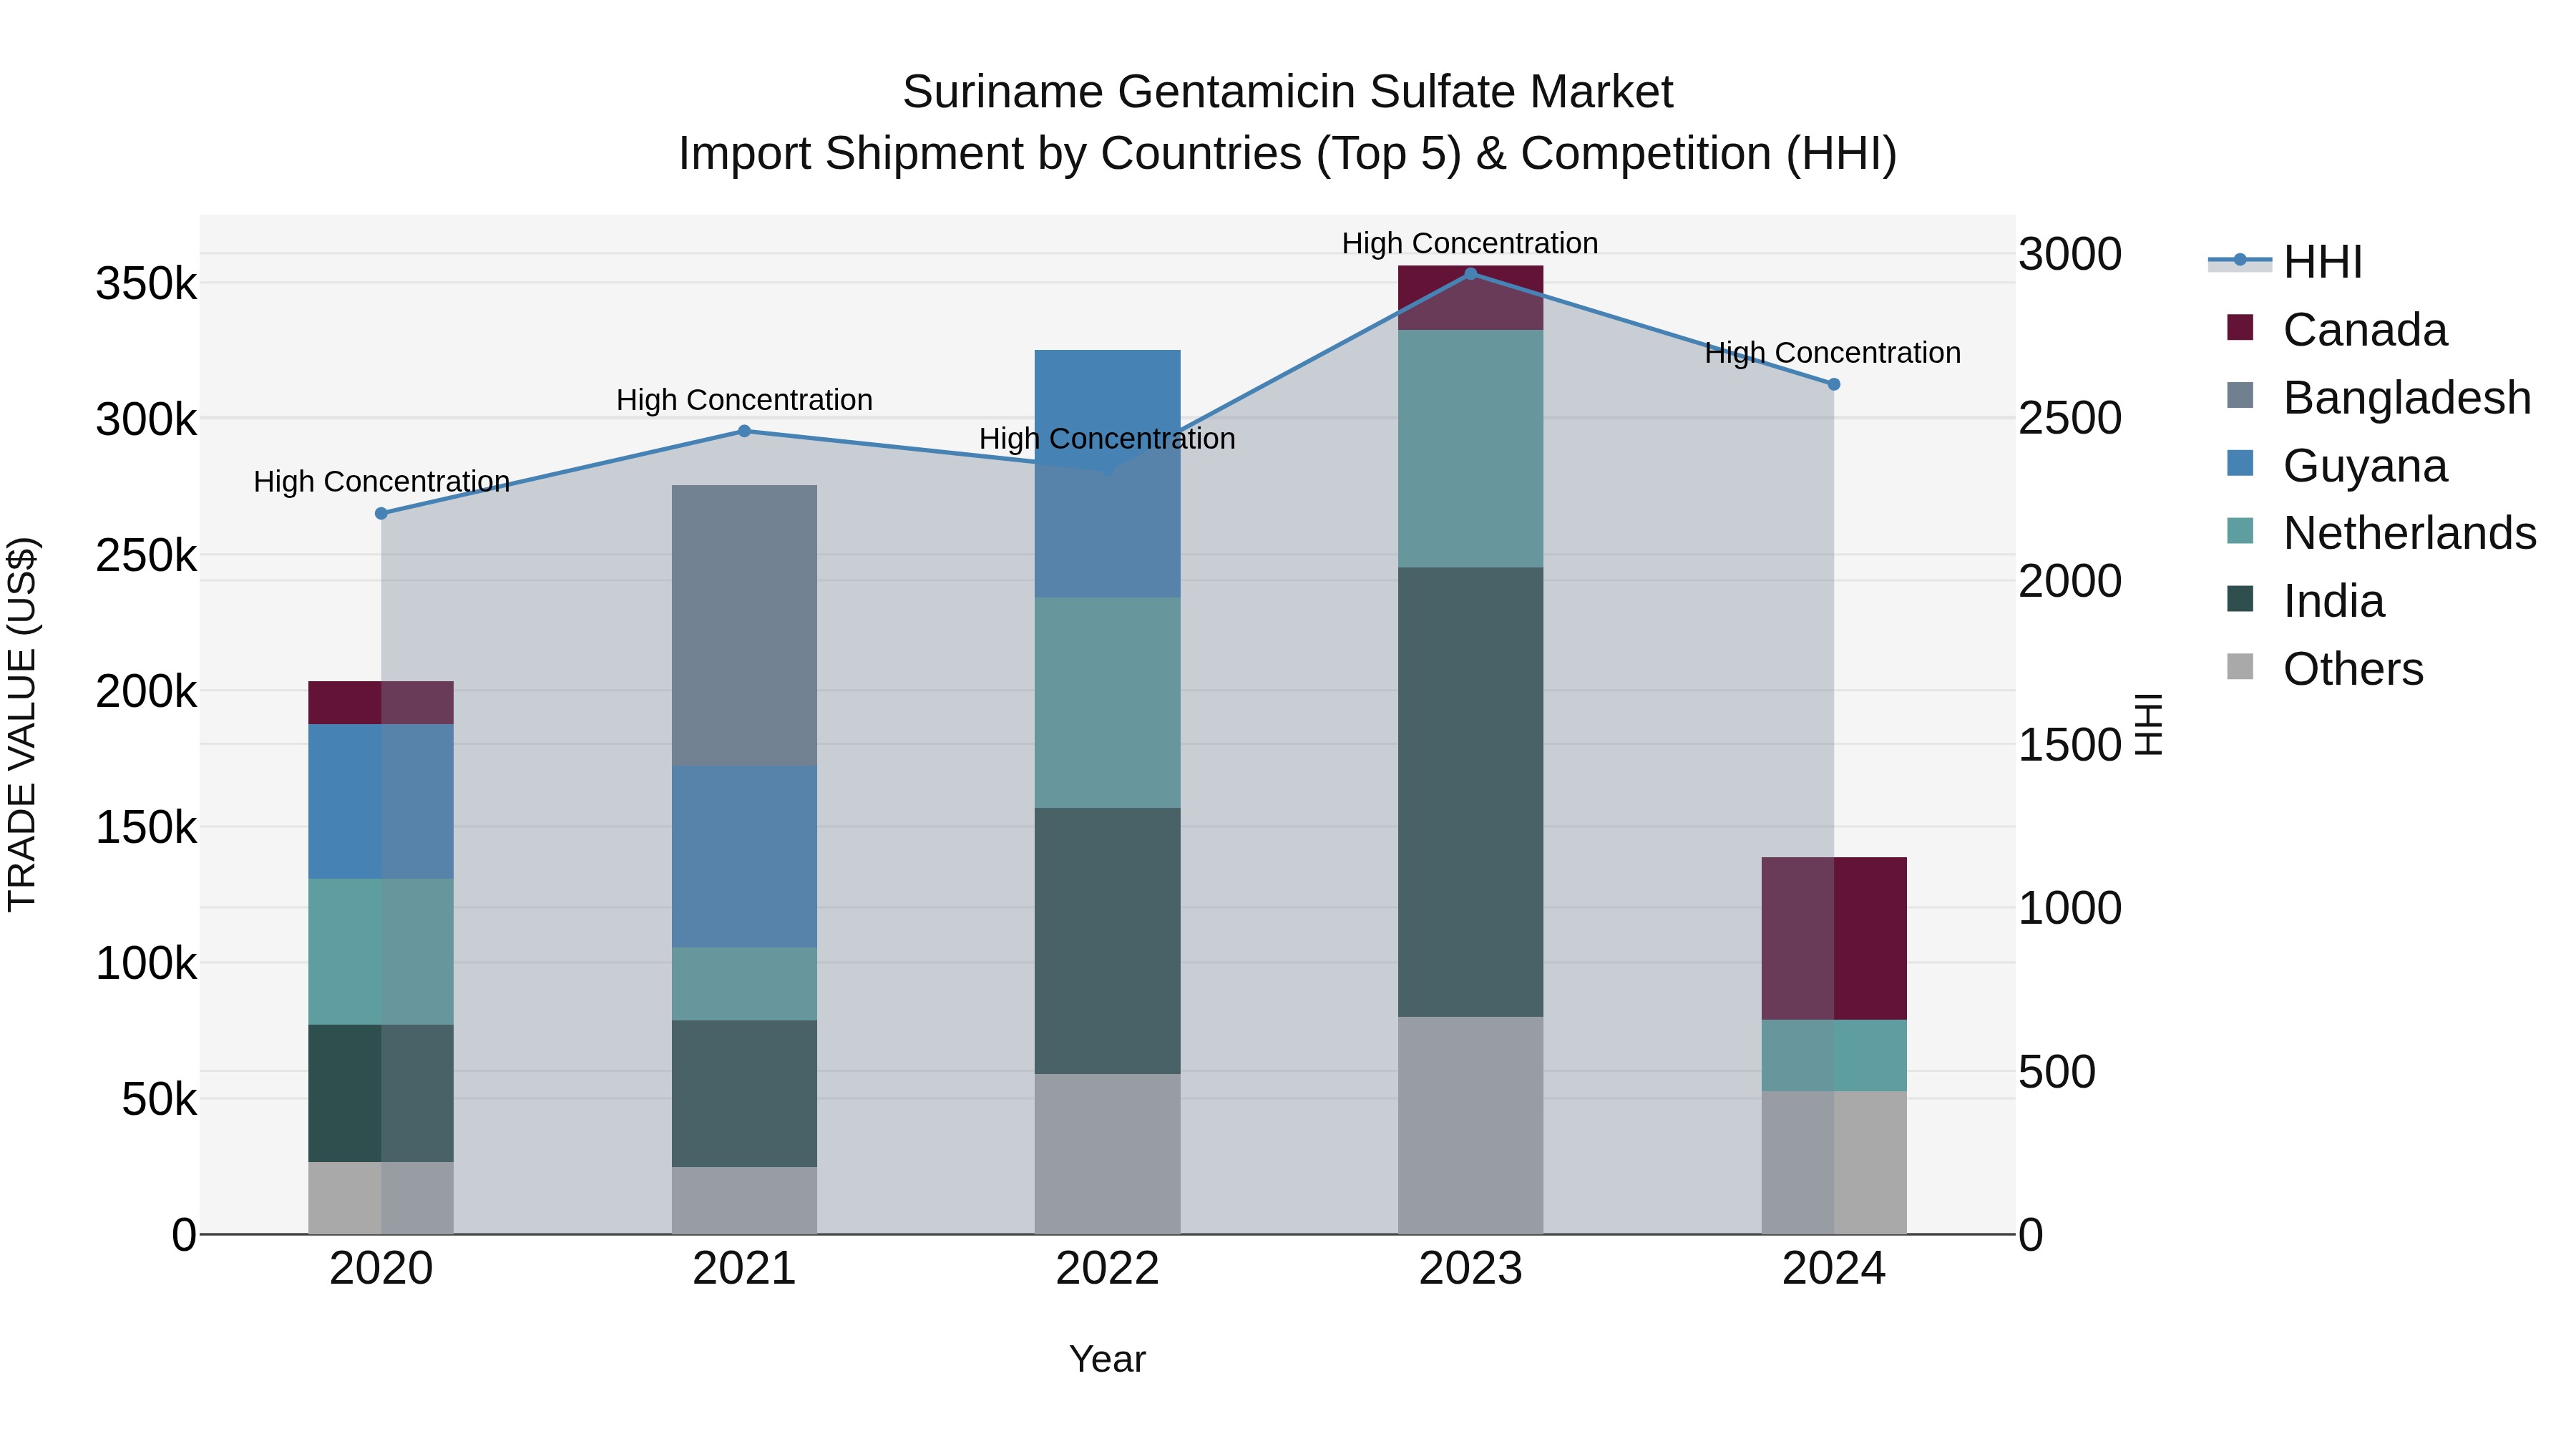
Task: Select the 2023 HHI data point
Action: (1470, 273)
